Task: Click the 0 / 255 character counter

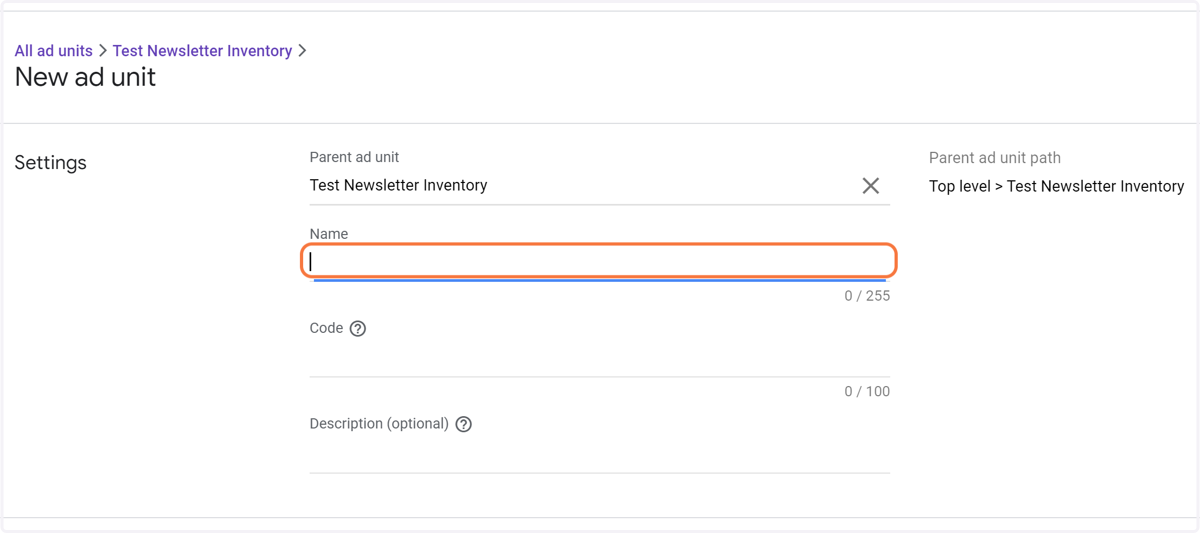Action: click(x=867, y=296)
